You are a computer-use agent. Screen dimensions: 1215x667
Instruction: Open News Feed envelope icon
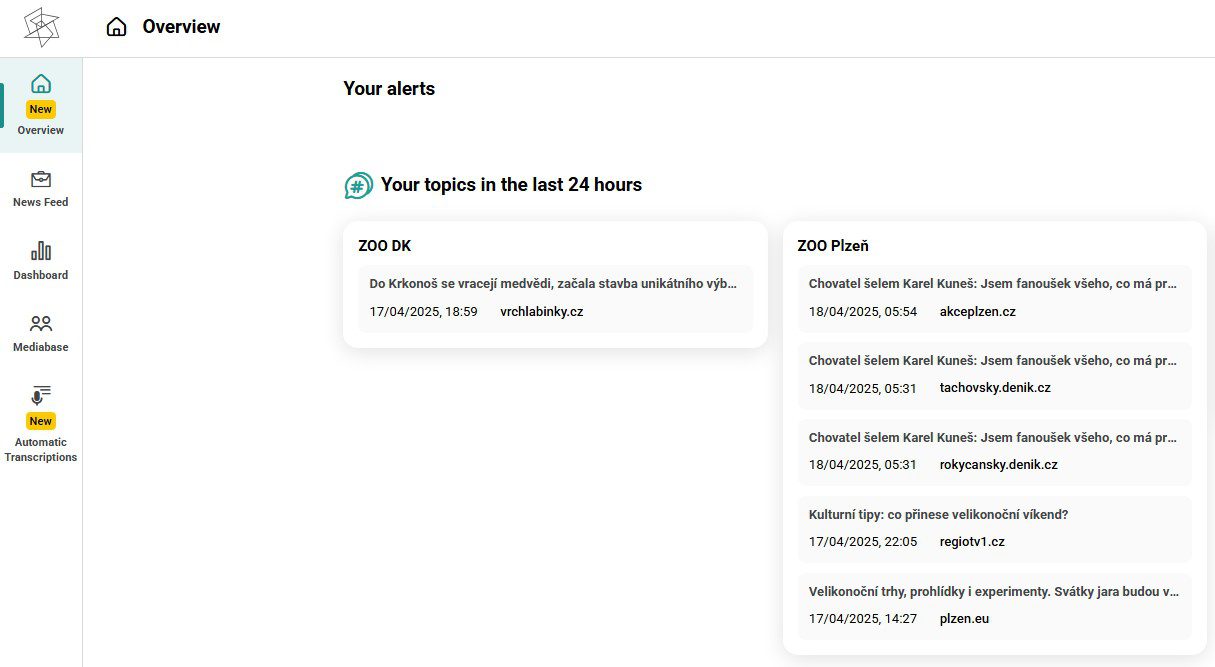(x=41, y=179)
